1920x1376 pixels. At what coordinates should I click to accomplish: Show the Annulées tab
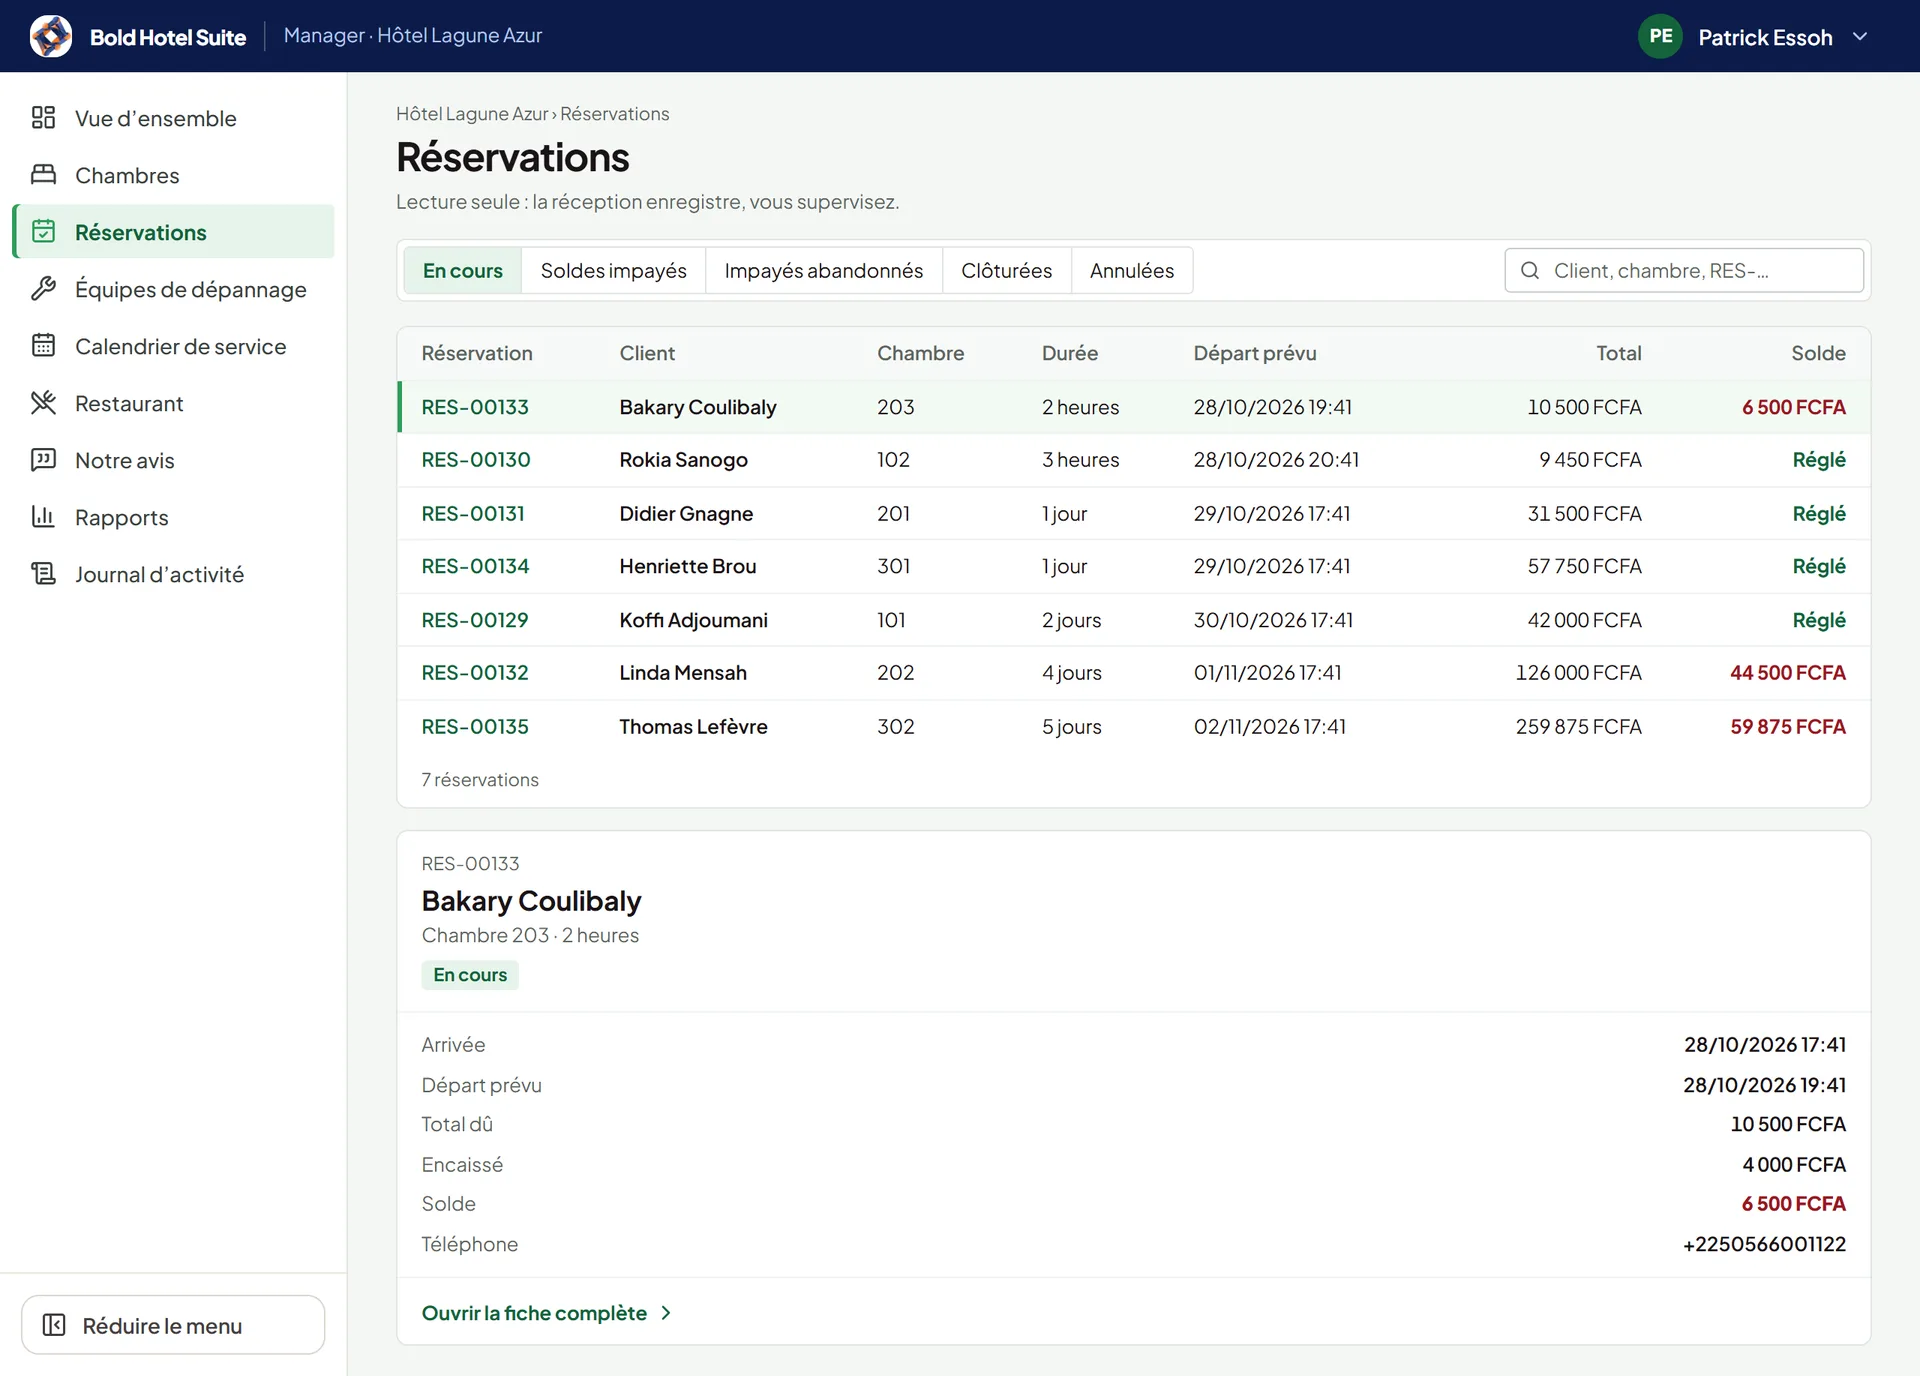coord(1132,270)
